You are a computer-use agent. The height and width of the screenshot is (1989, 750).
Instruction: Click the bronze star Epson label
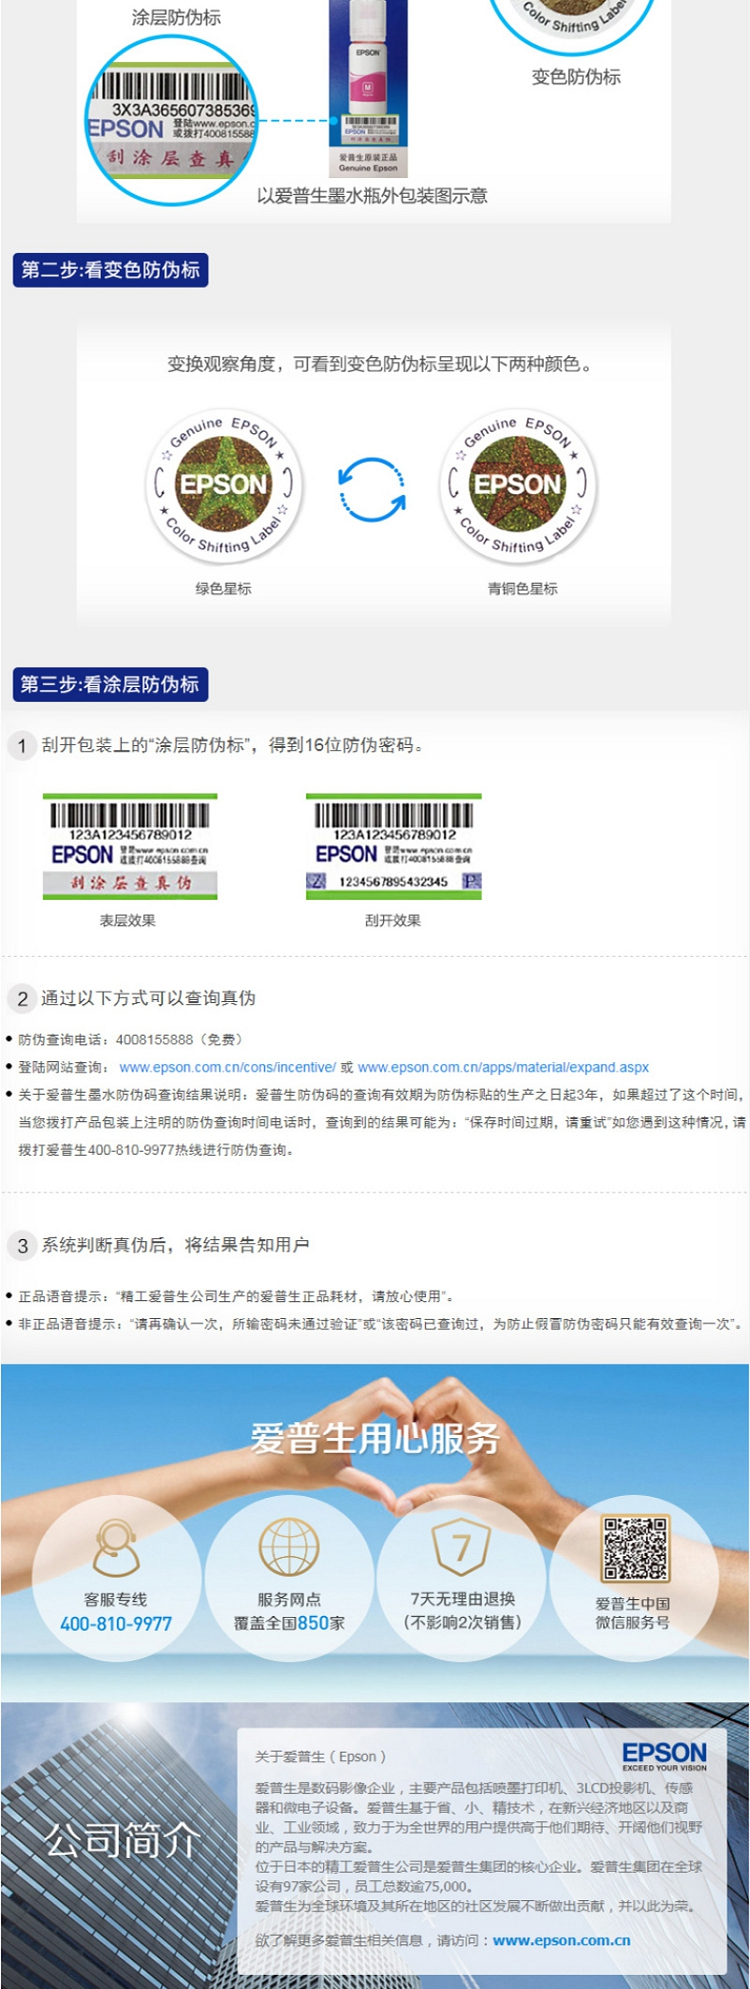[x=518, y=486]
